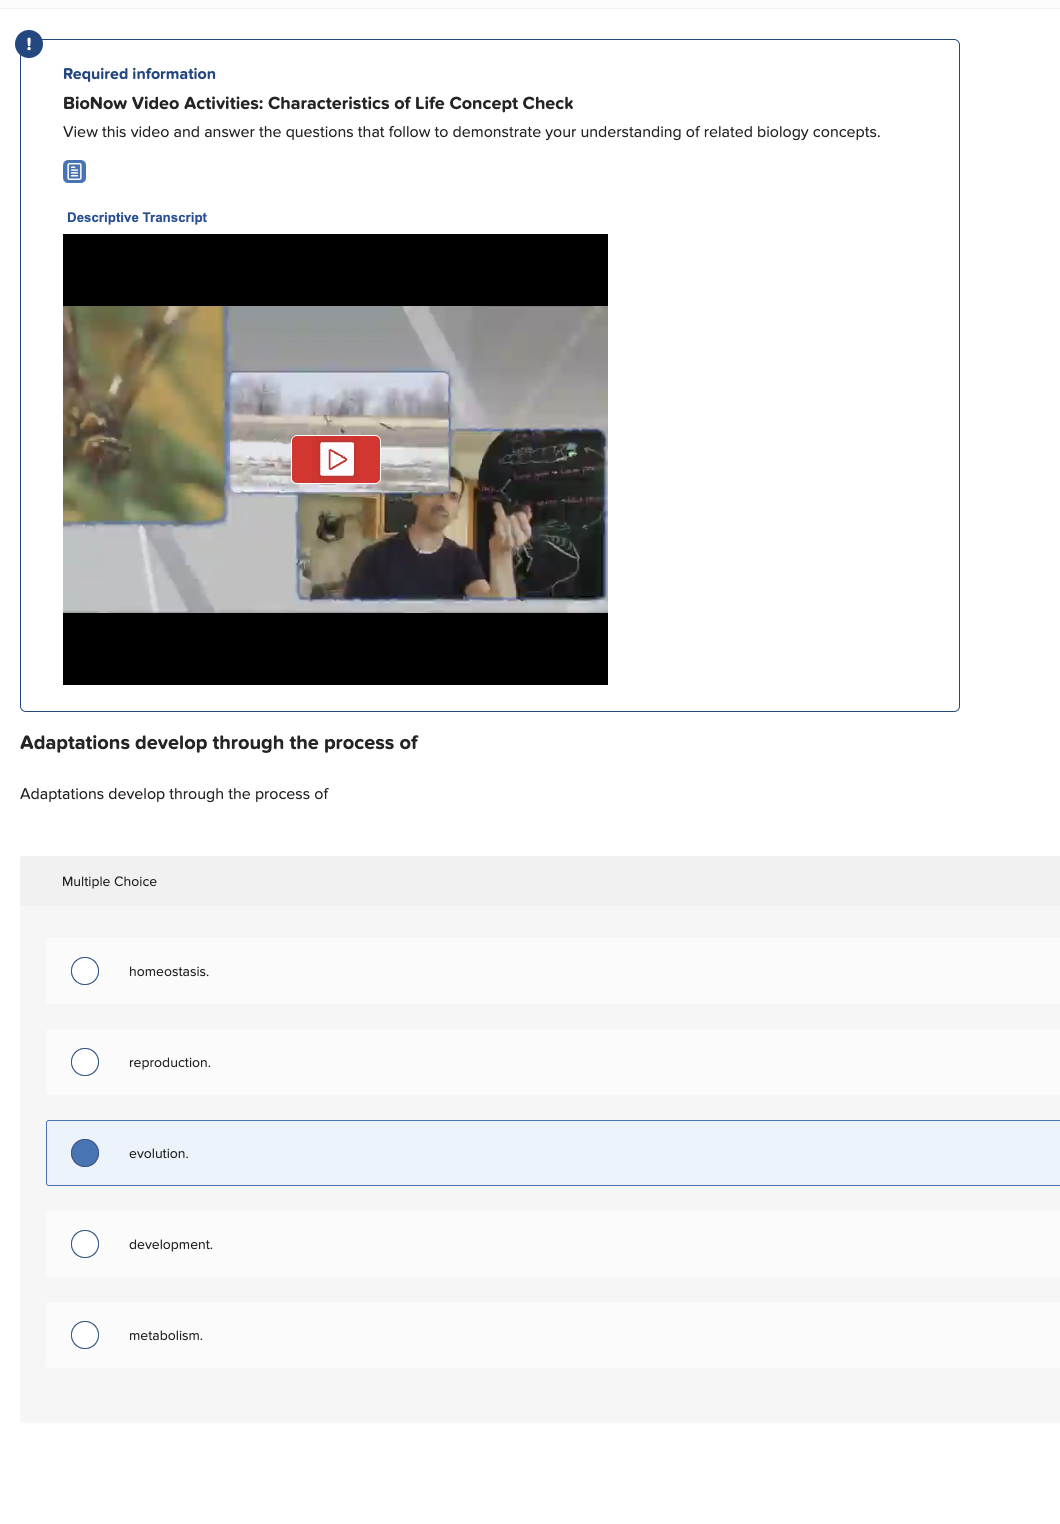Viewport: 1060px width, 1524px height.
Task: Click the 'development.' answer text
Action: [171, 1245]
